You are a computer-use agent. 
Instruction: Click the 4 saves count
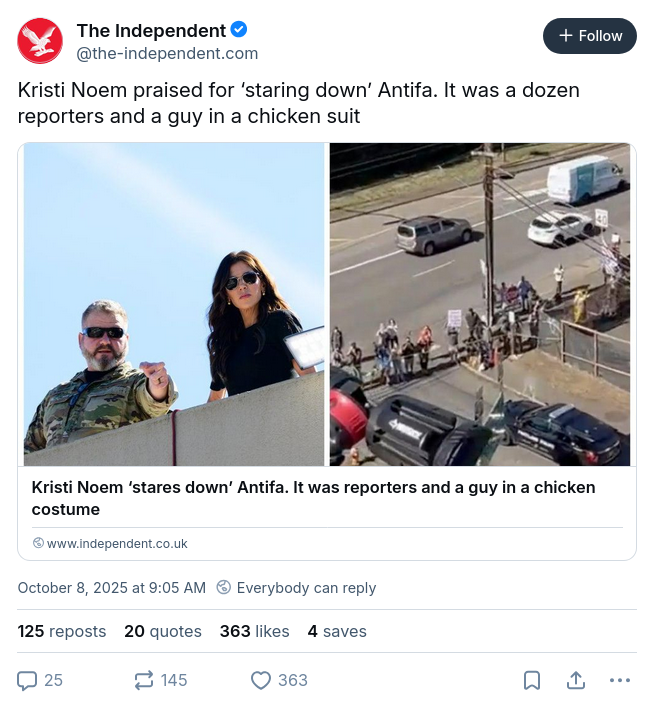click(x=337, y=631)
